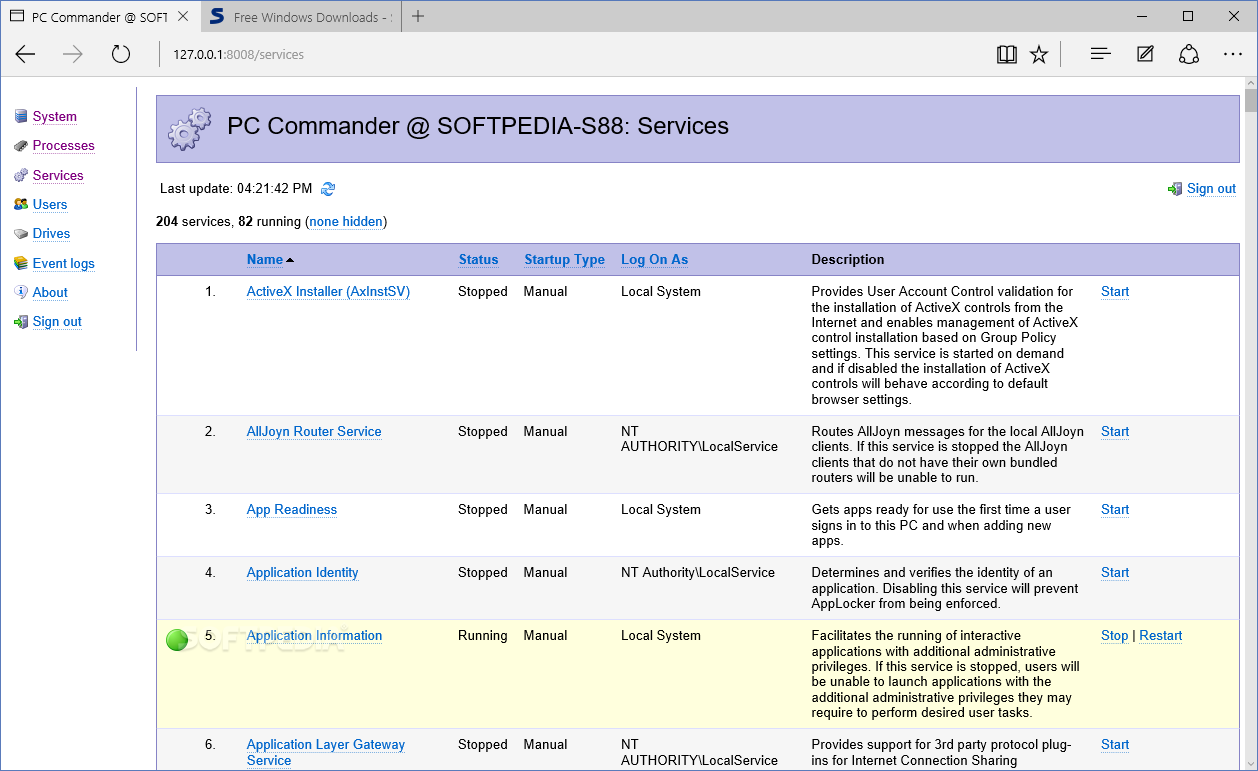Open App Readiness service details
The width and height of the screenshot is (1258, 771).
click(x=292, y=510)
